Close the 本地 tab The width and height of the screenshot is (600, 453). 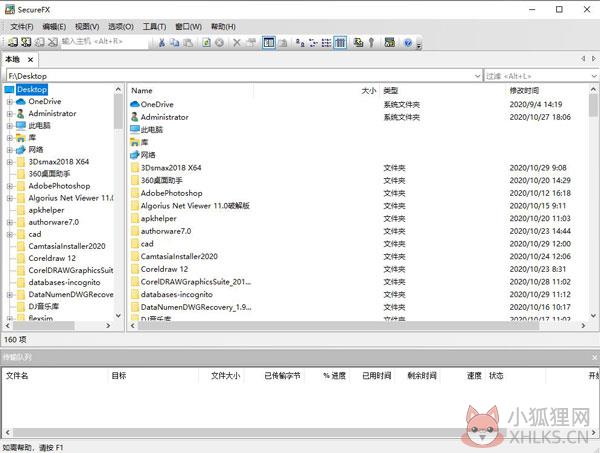pyautogui.click(x=30, y=60)
